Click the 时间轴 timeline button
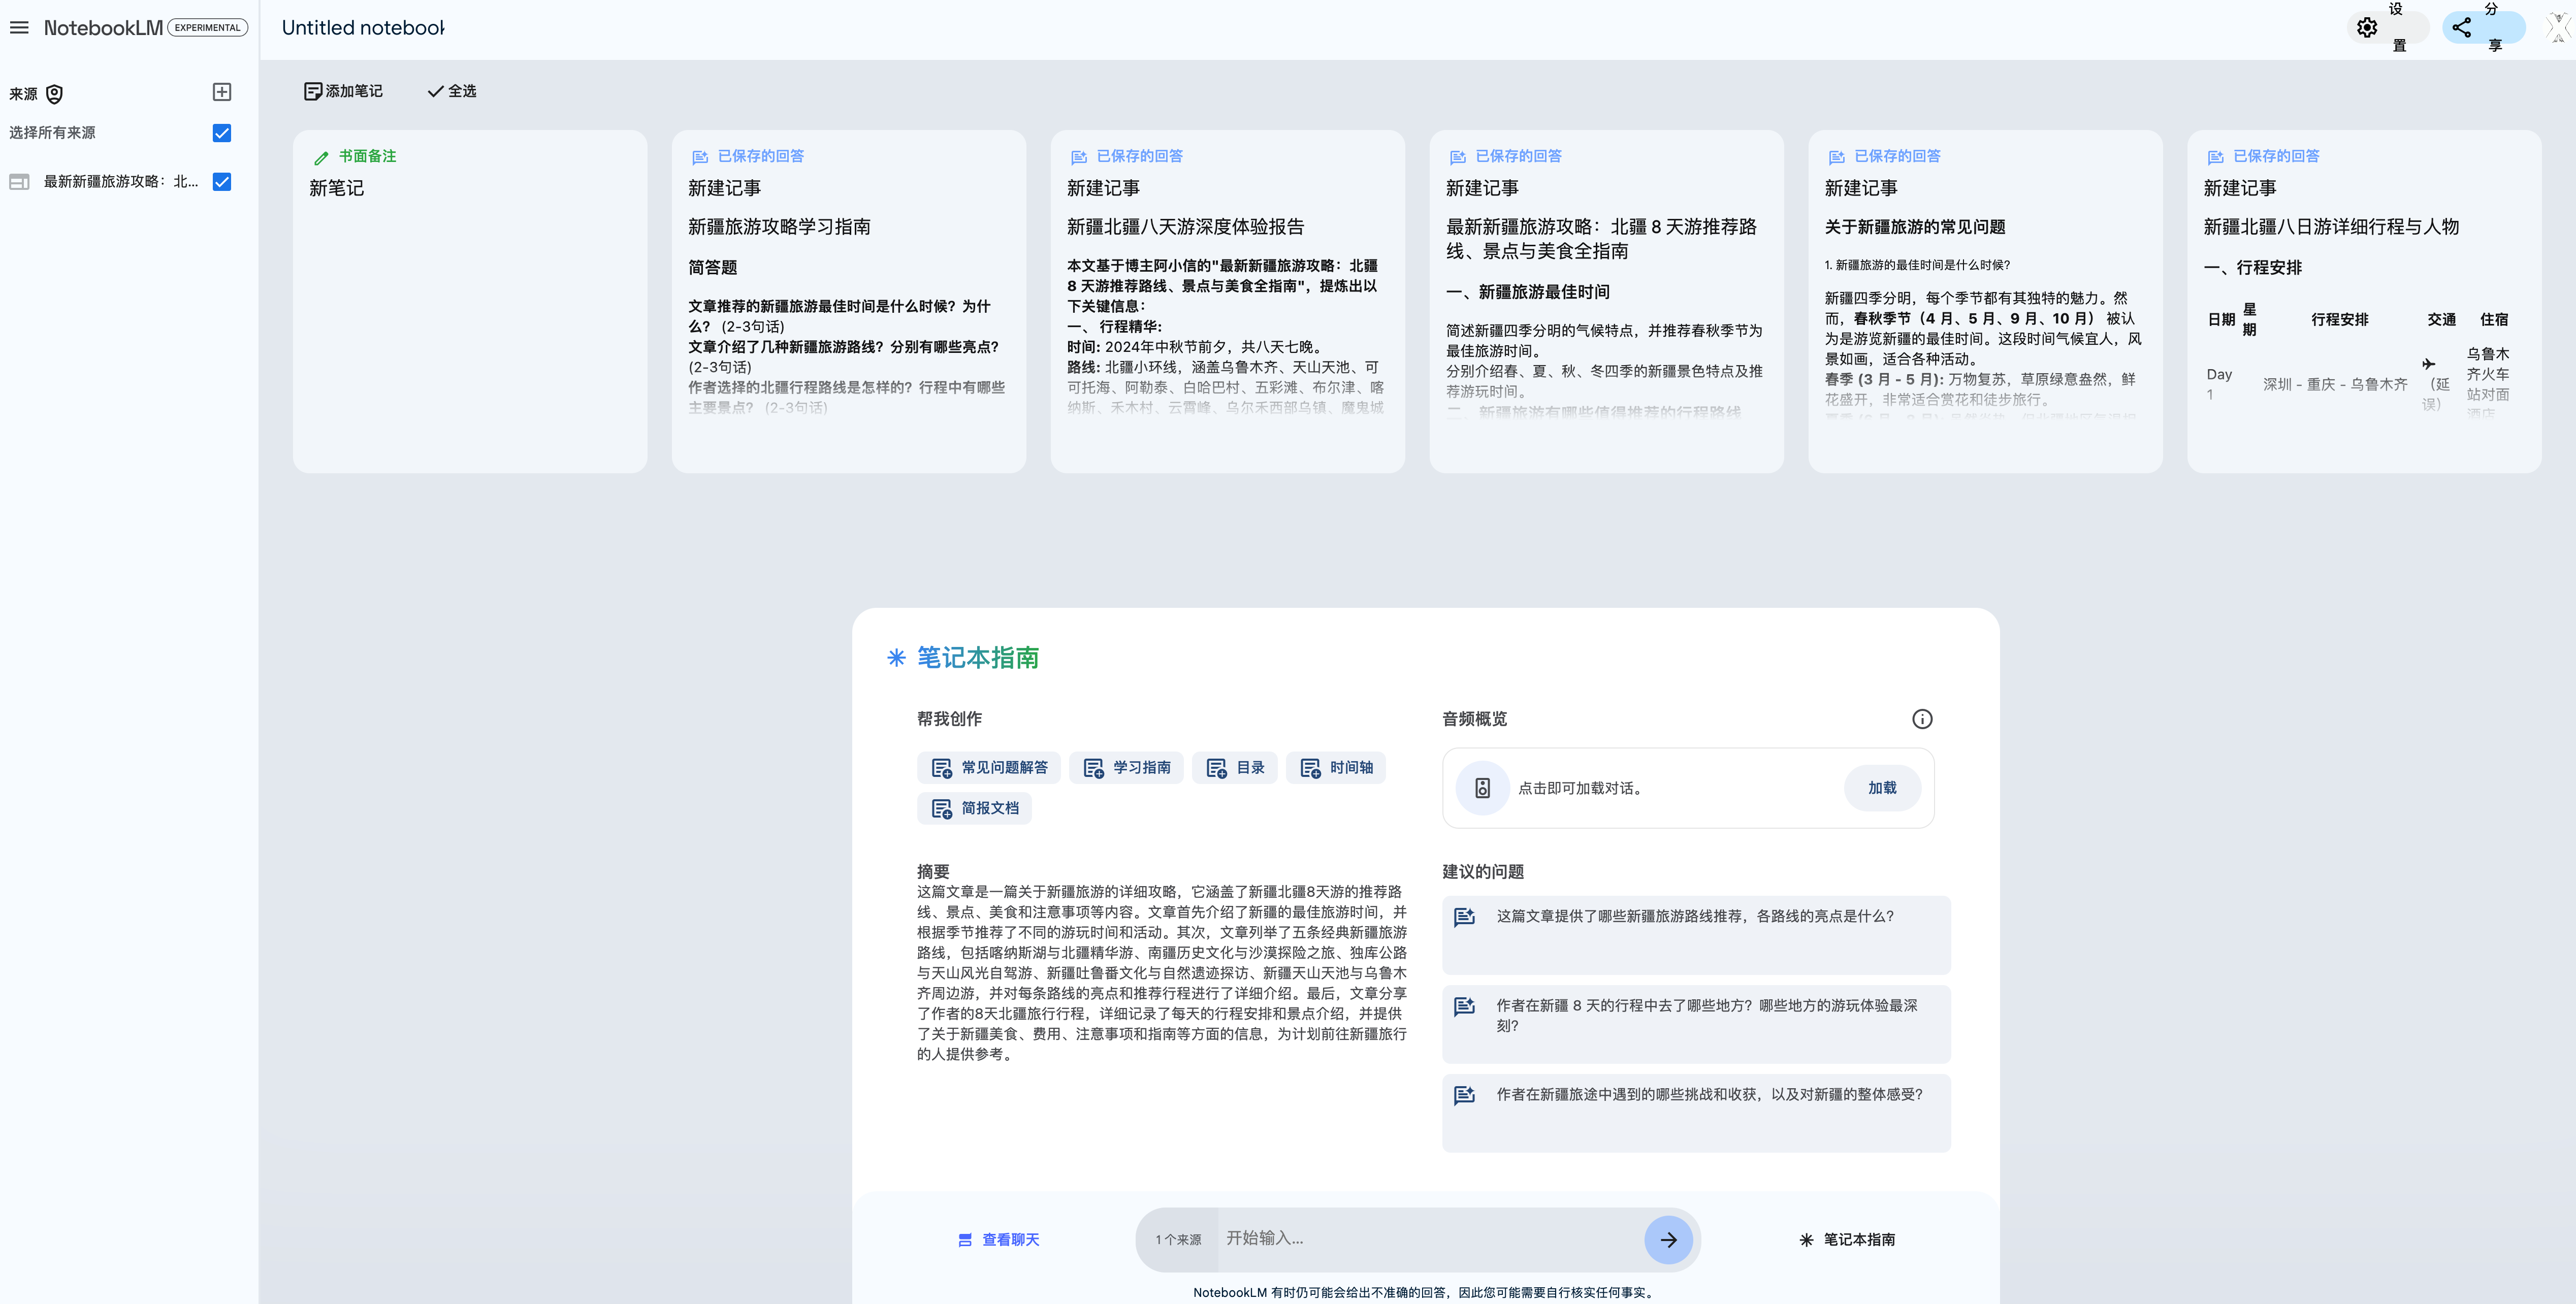The width and height of the screenshot is (2576, 1304). click(1336, 768)
